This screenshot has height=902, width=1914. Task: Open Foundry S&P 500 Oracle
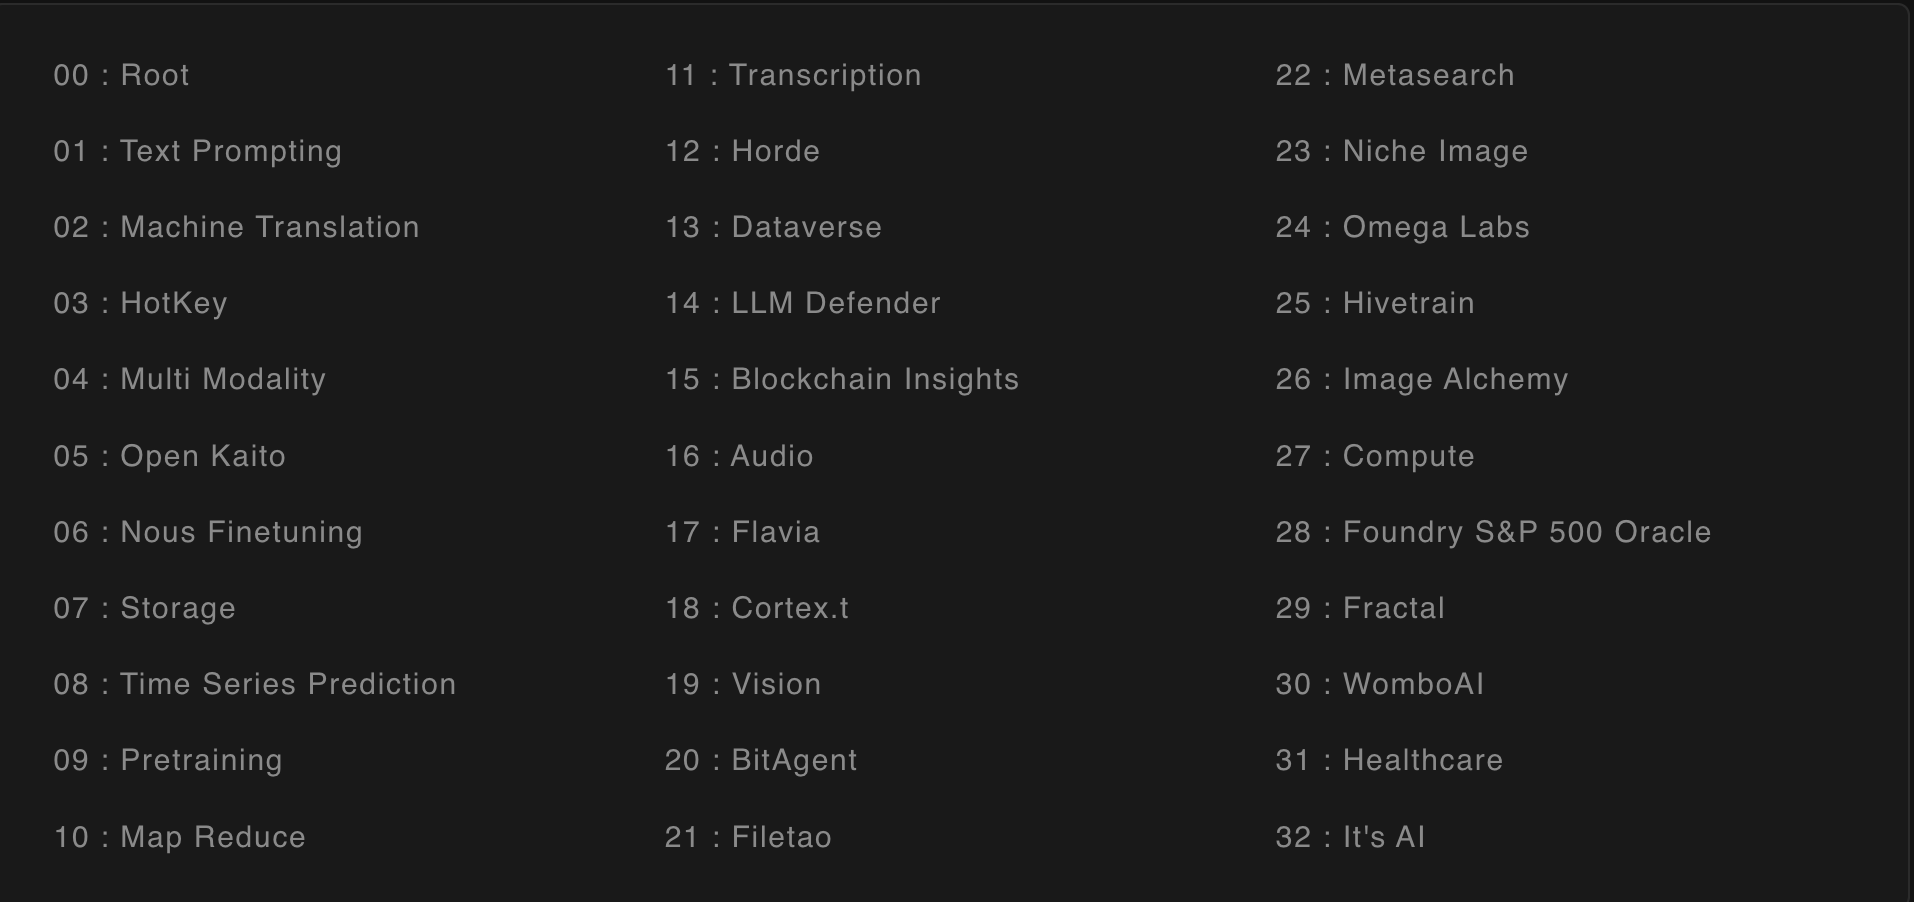1493,532
